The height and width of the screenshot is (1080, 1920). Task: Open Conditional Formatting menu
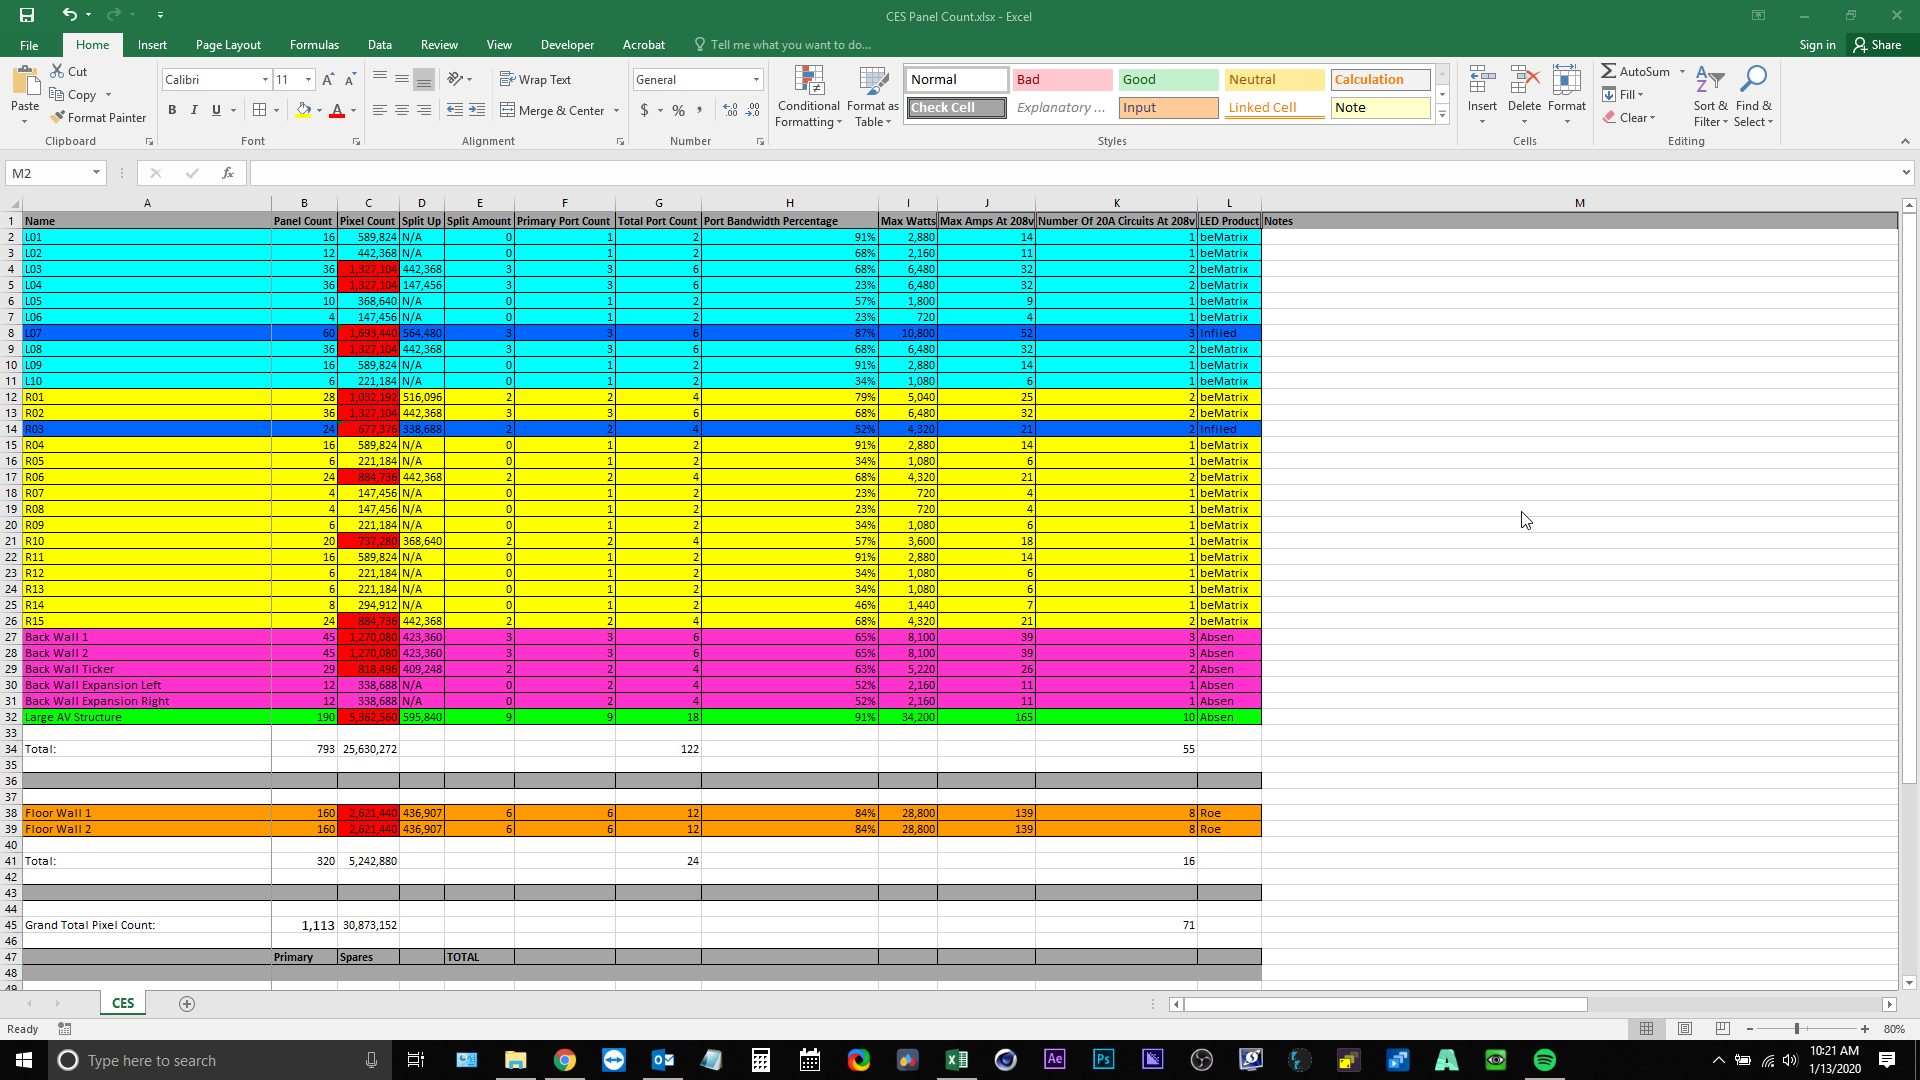tap(809, 97)
